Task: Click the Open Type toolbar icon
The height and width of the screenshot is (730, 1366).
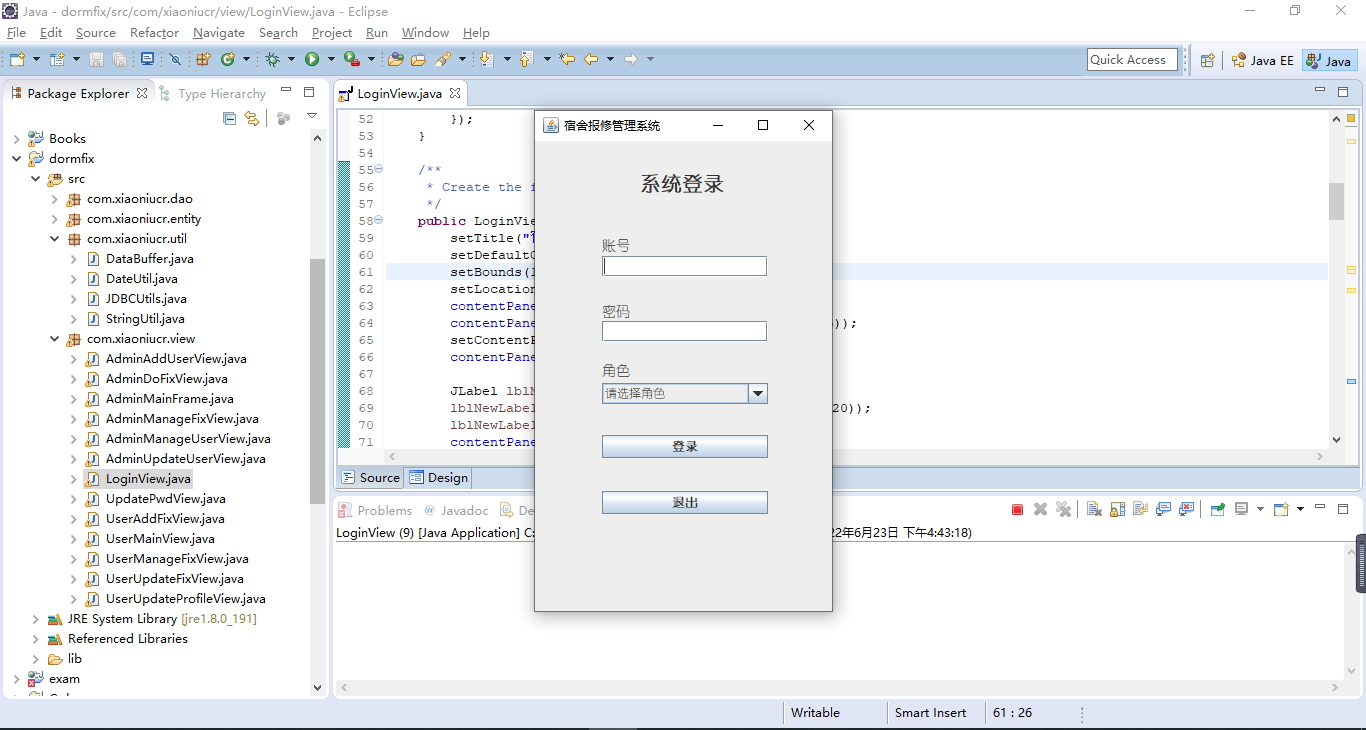Action: click(x=395, y=59)
